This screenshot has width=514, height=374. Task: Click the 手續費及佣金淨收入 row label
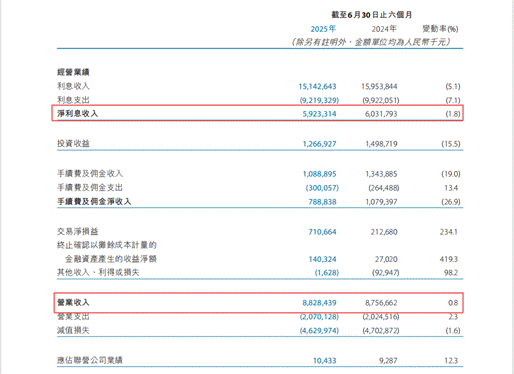coord(94,201)
